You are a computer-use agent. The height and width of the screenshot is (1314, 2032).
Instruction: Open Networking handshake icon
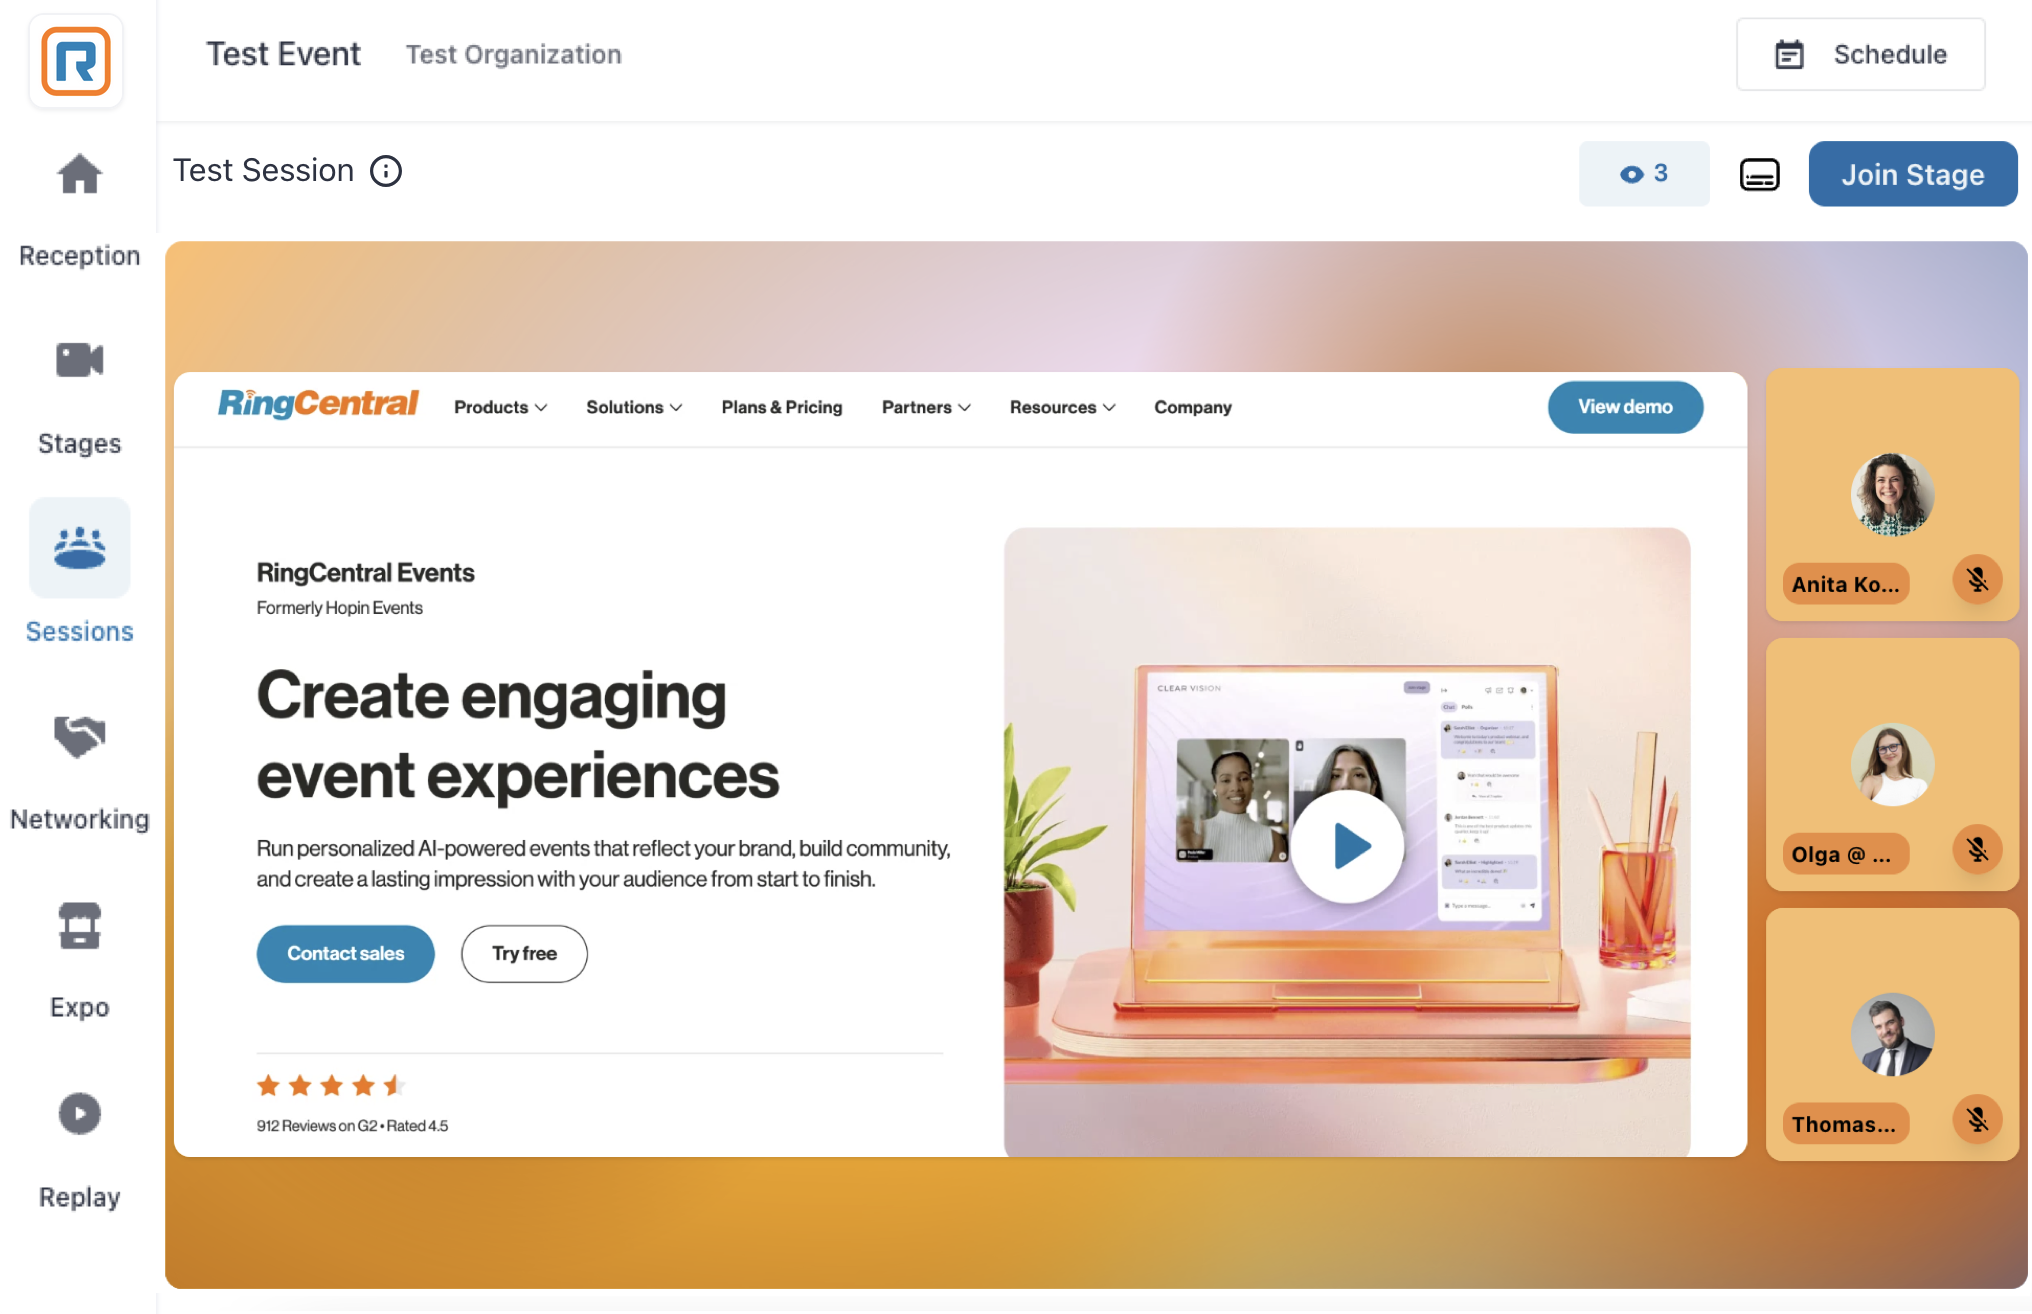click(79, 737)
